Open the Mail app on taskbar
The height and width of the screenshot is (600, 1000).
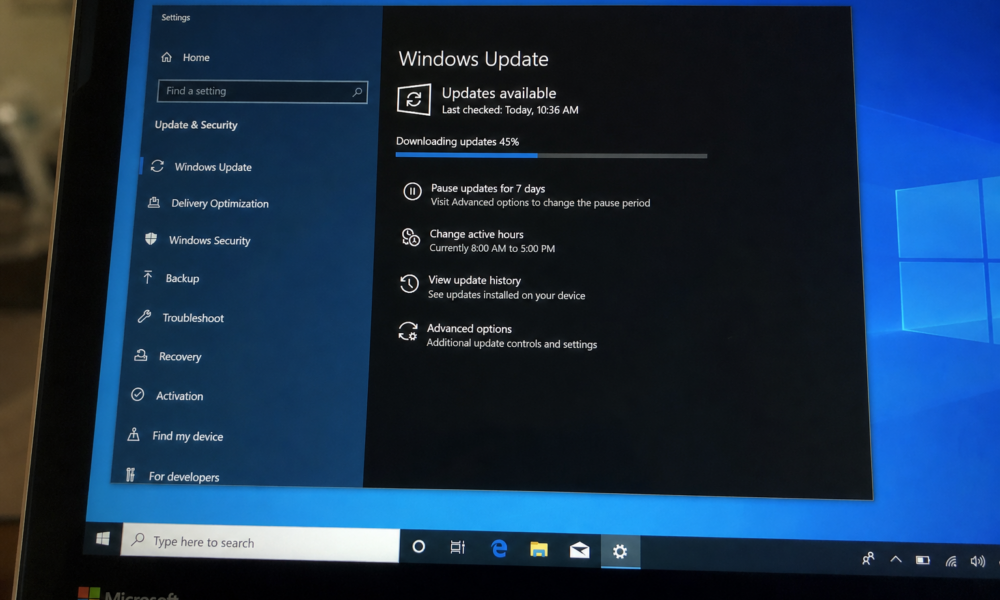[579, 550]
